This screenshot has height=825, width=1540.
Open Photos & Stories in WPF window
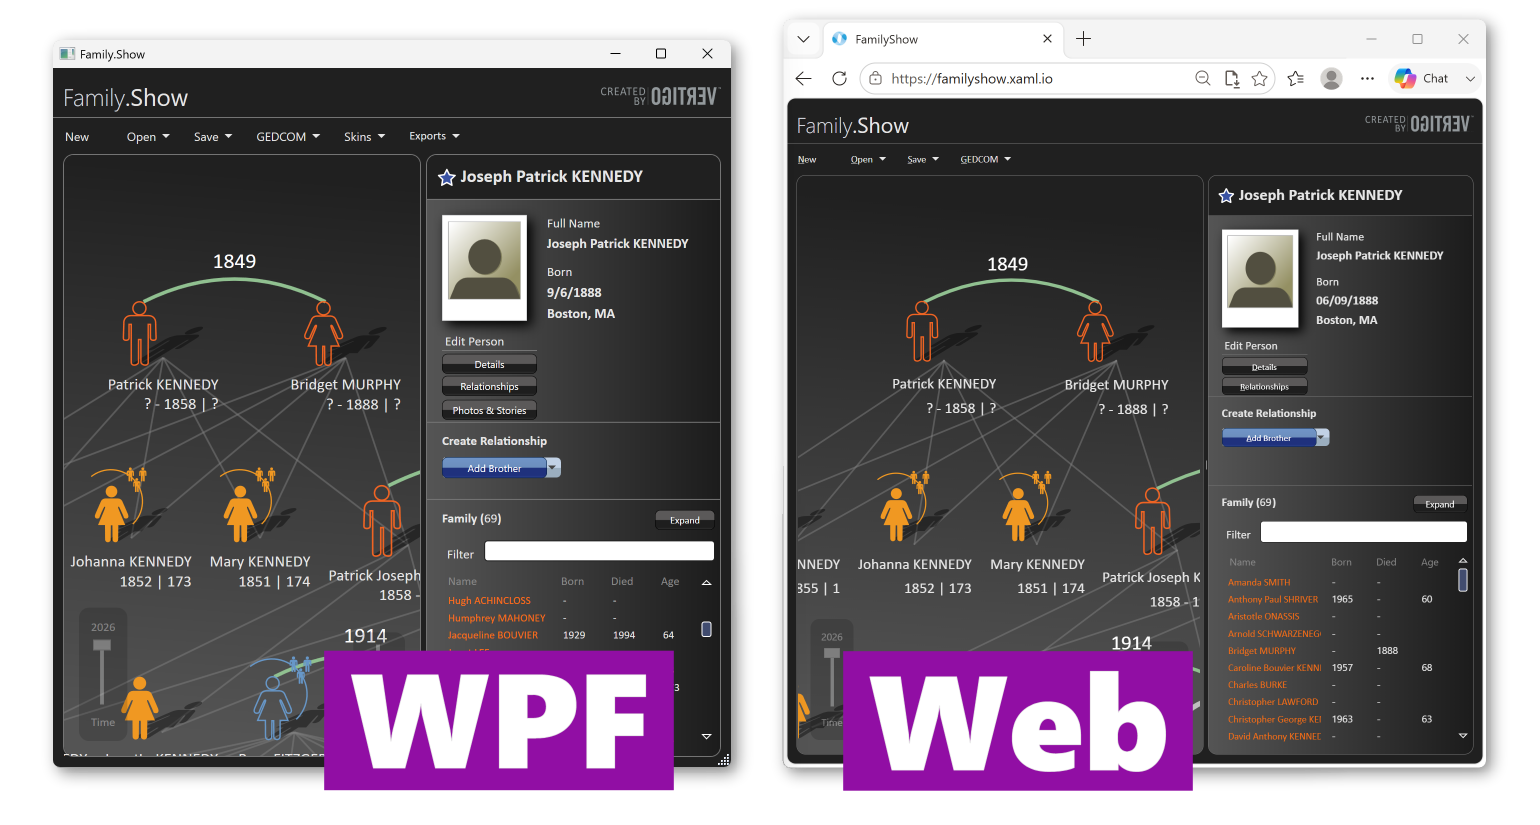click(489, 410)
